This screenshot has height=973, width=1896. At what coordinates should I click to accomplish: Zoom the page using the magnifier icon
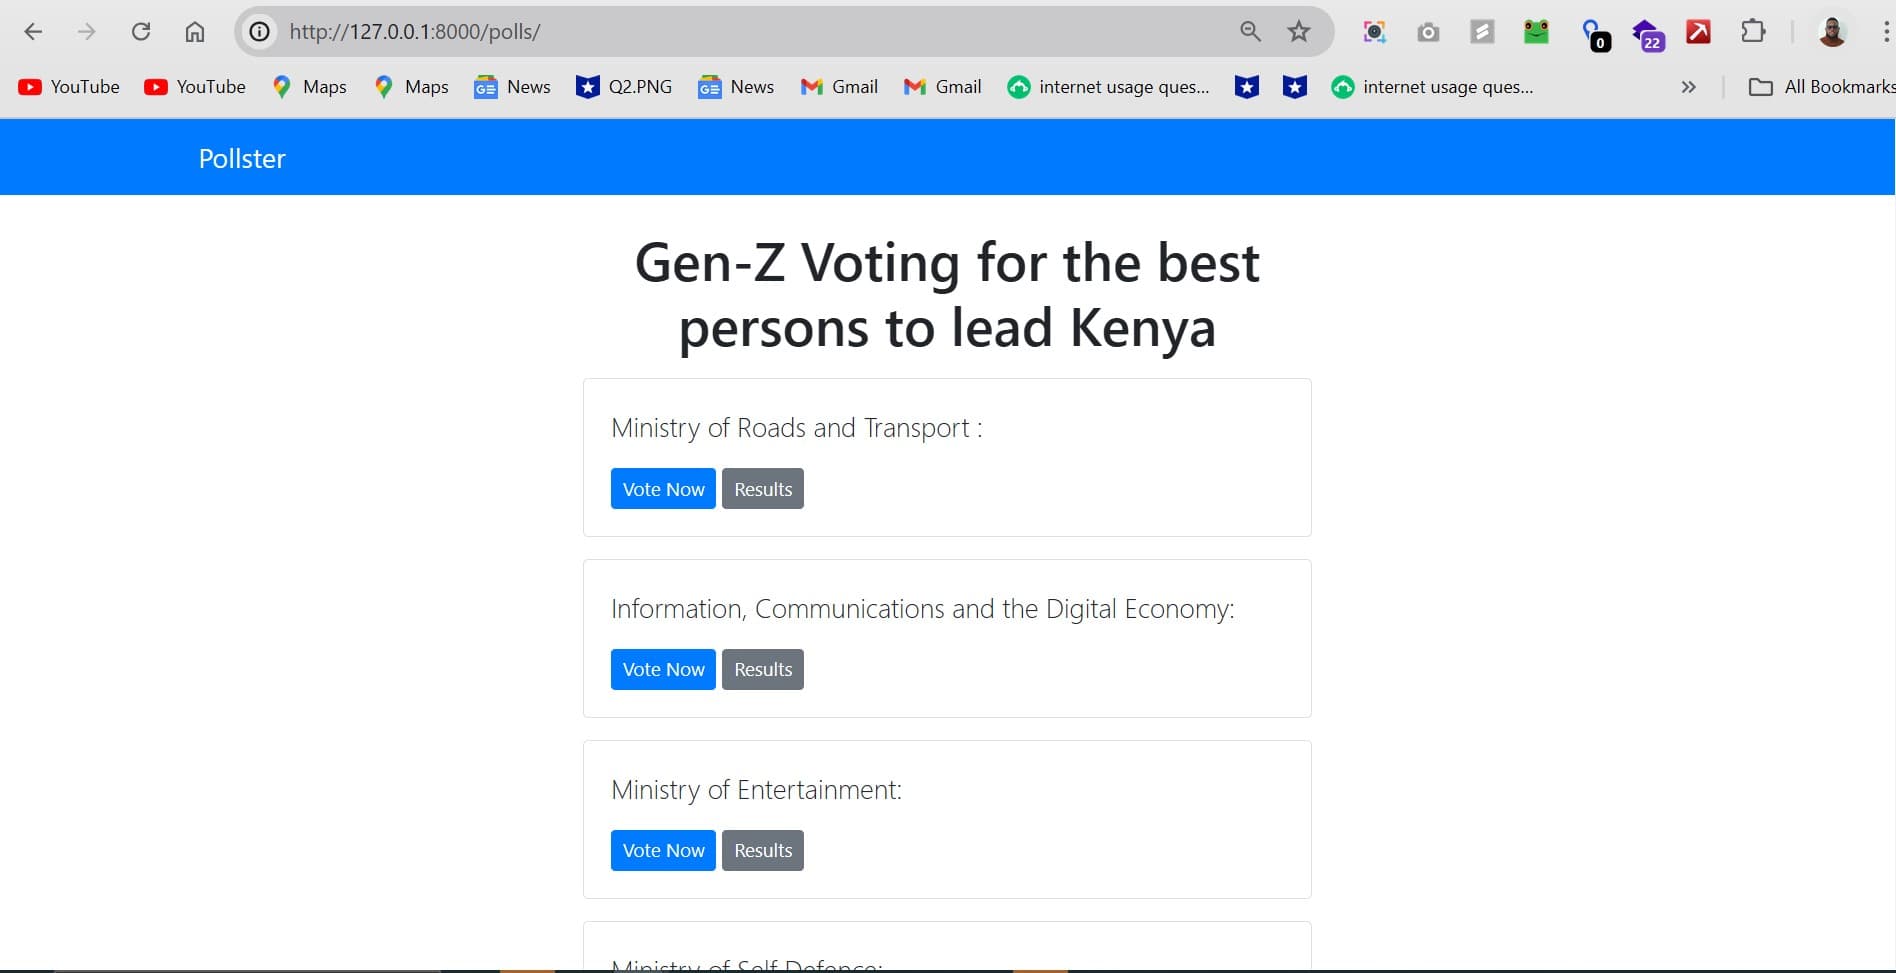pos(1248,31)
